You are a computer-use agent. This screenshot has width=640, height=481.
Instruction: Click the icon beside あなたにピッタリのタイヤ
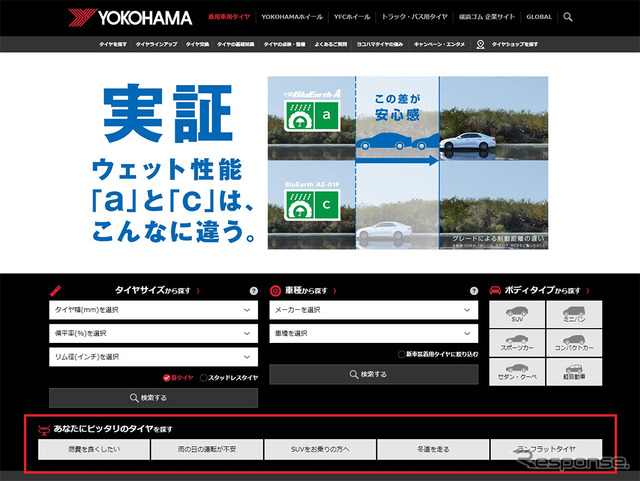tap(44, 429)
